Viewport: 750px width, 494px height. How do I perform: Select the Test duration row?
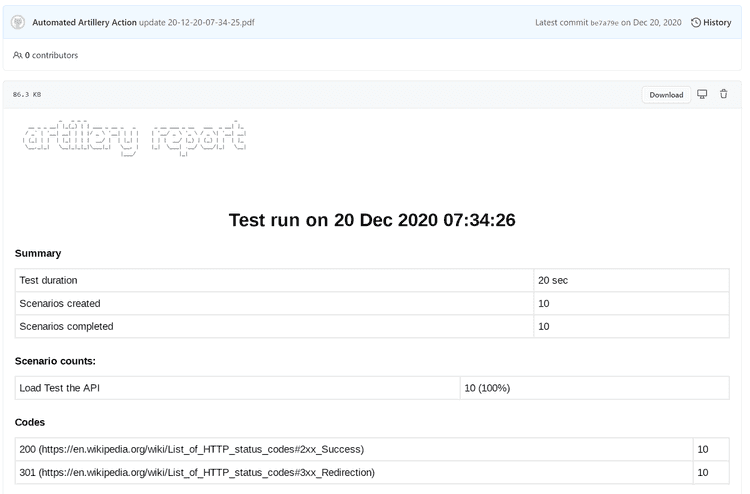pyautogui.click(x=372, y=280)
